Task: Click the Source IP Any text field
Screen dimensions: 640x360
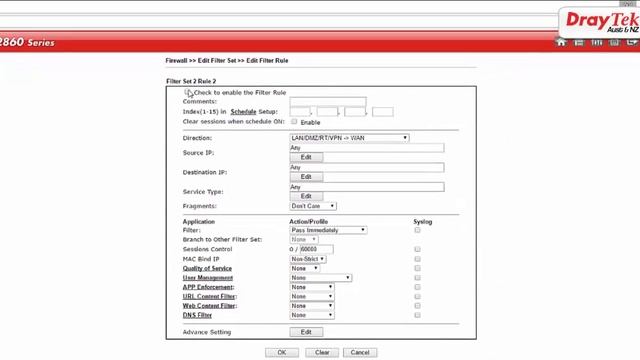Action: pos(367,148)
